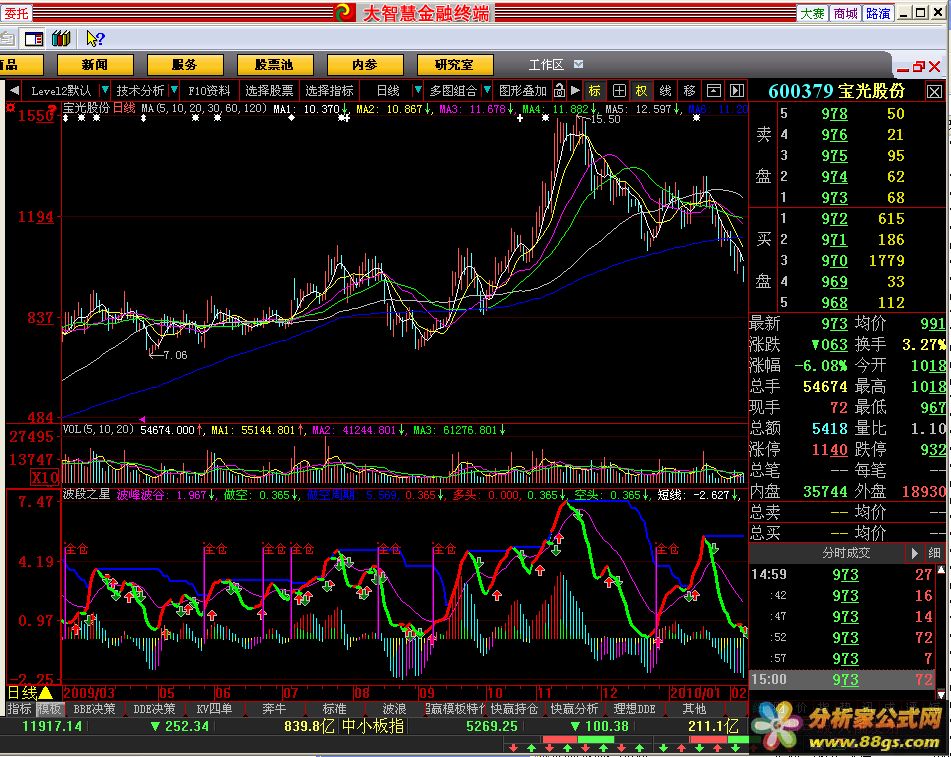Click the 路演 title bar button
The width and height of the screenshot is (951, 757).
[878, 13]
